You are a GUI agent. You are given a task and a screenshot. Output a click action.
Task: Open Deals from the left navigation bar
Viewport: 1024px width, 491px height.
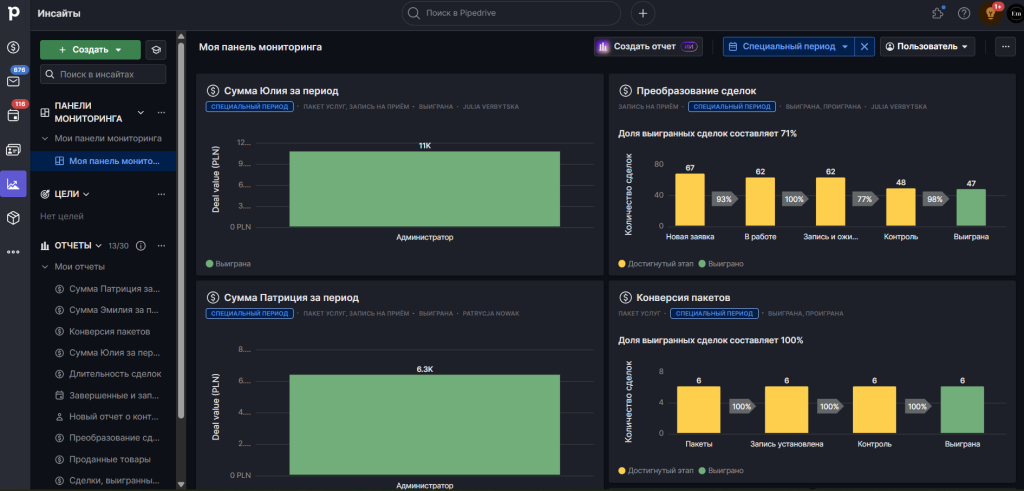(14, 48)
